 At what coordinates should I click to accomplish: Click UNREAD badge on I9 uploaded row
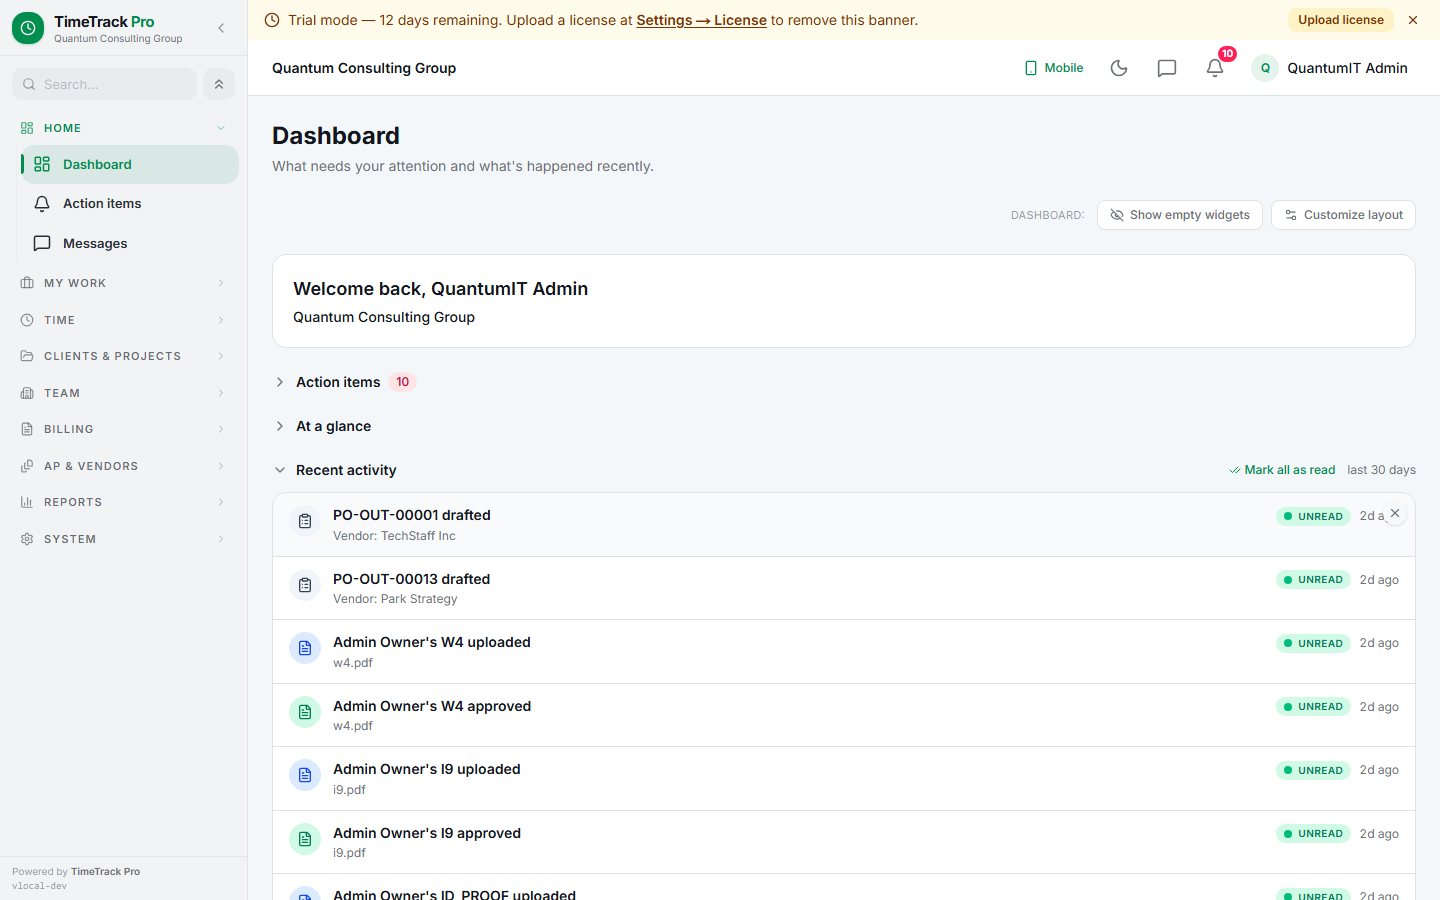(x=1313, y=770)
